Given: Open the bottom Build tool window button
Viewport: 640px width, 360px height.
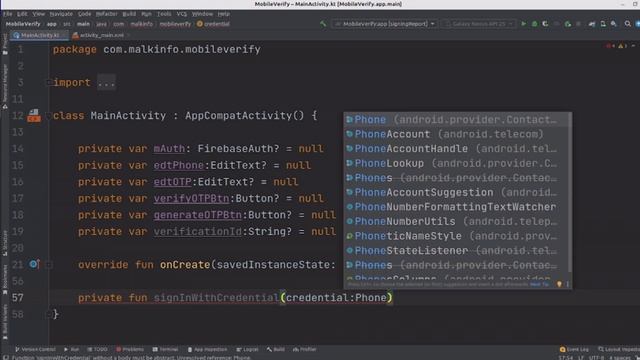Looking at the screenshot, I should (276, 349).
